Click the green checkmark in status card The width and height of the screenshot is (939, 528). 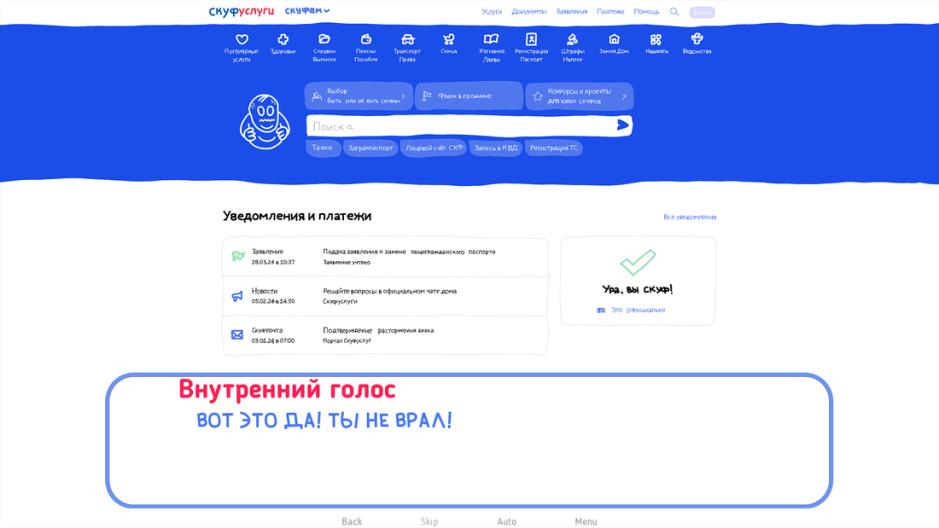click(x=638, y=262)
